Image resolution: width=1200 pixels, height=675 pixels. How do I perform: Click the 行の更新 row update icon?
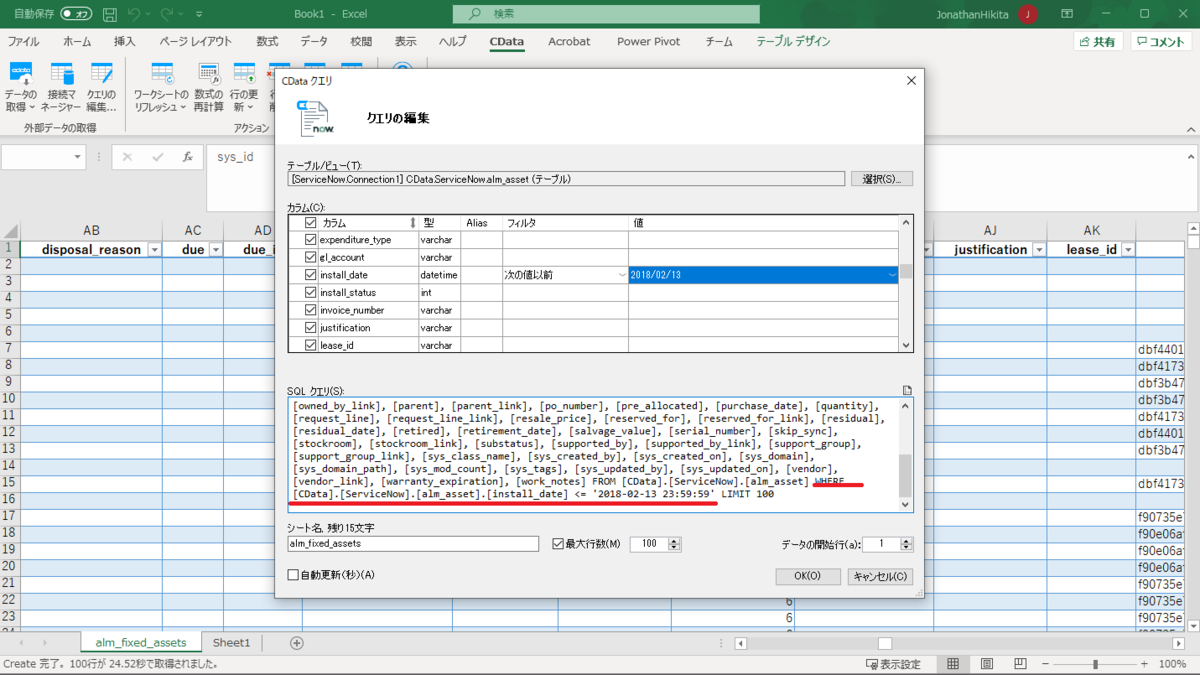247,85
